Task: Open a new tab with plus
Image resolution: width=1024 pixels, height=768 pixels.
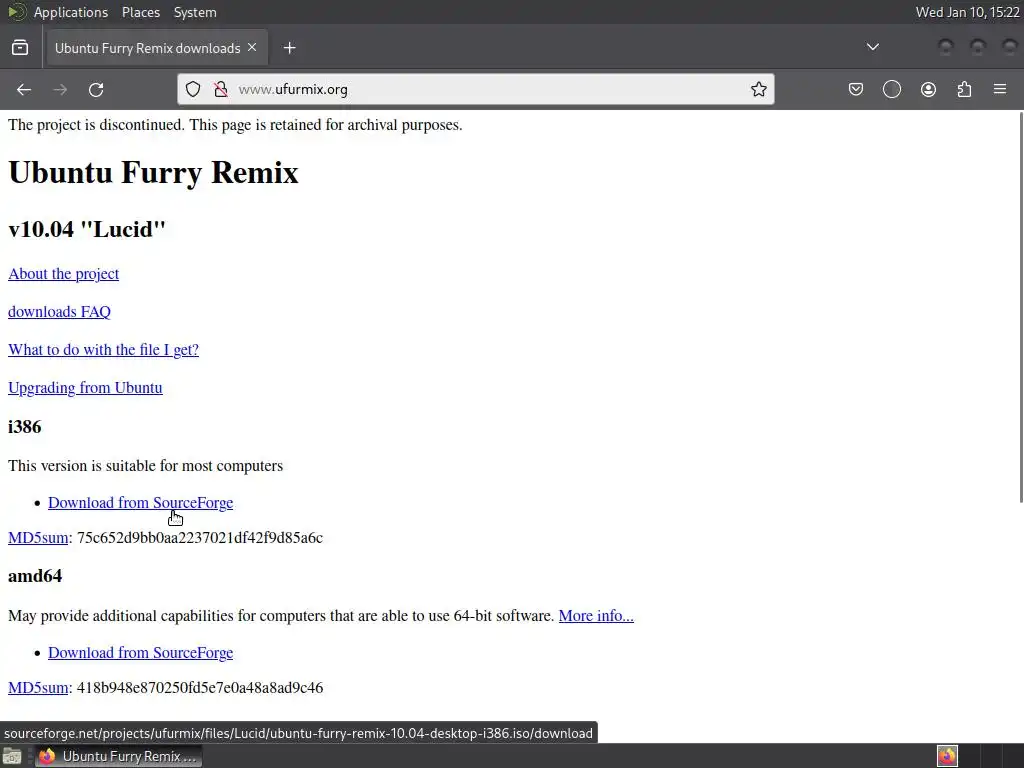Action: pos(289,48)
